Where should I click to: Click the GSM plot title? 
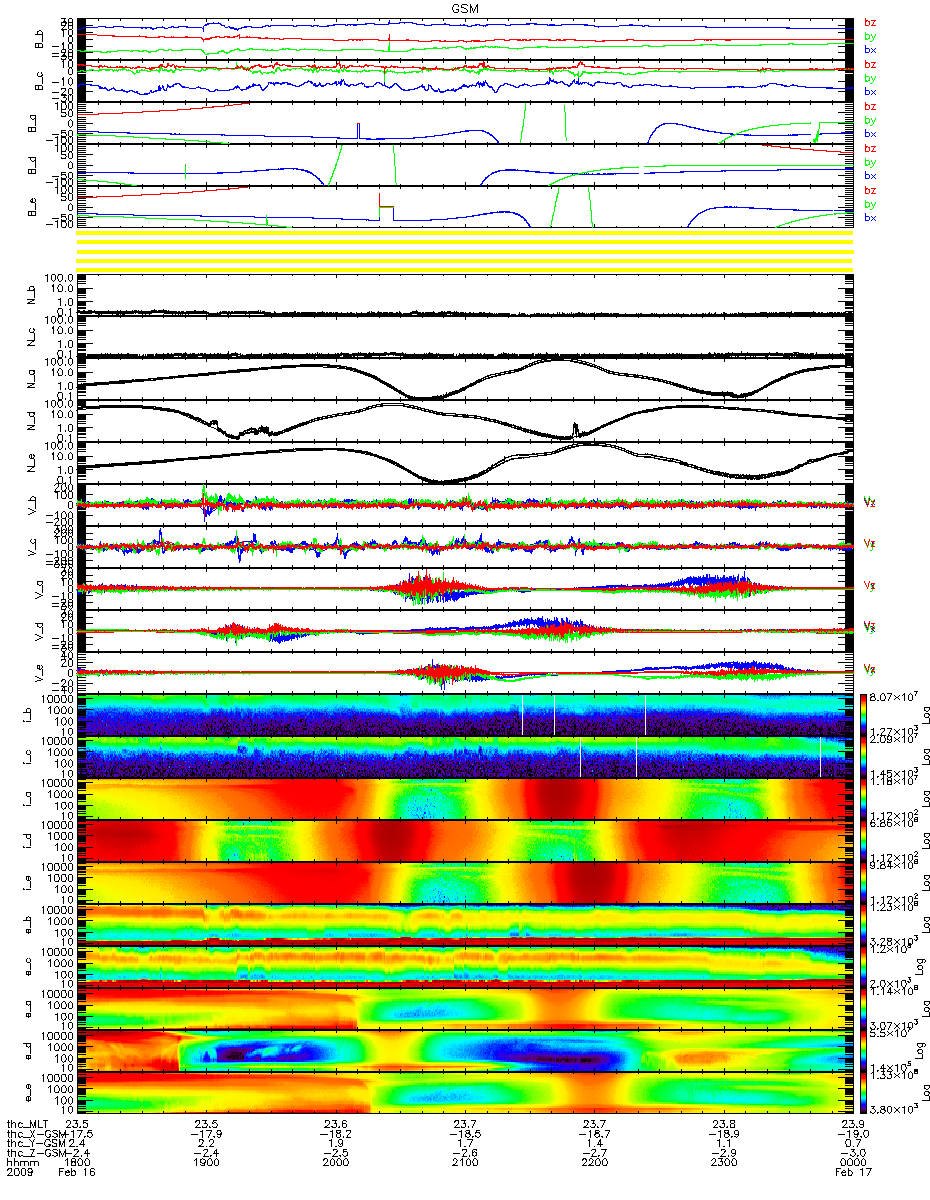pos(463,7)
